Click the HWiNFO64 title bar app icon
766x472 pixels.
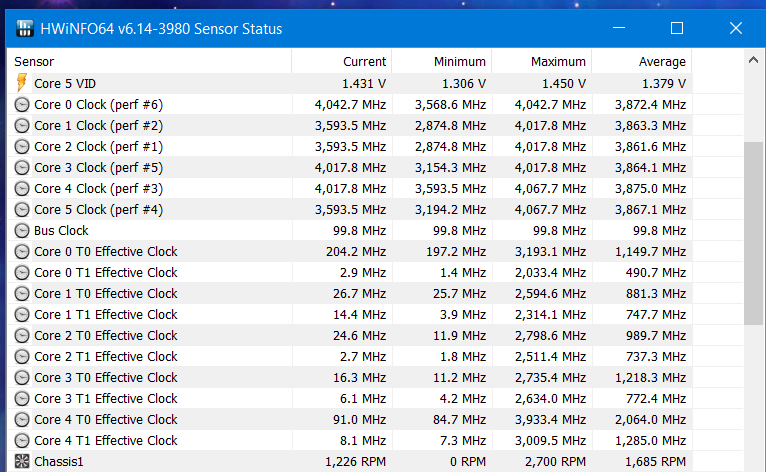tap(24, 28)
